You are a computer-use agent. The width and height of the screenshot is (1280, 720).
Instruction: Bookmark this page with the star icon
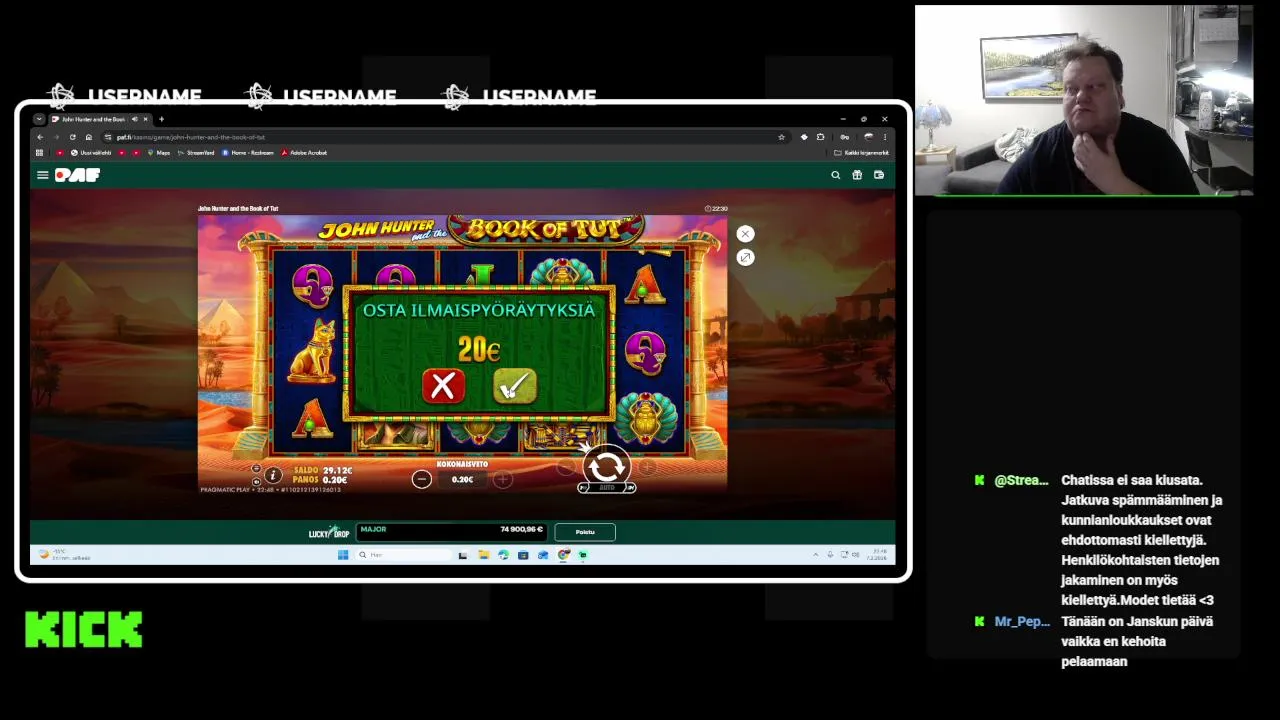(782, 137)
